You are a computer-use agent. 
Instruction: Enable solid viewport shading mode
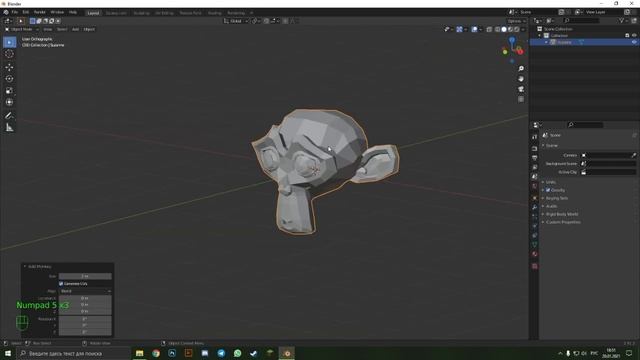coord(504,29)
